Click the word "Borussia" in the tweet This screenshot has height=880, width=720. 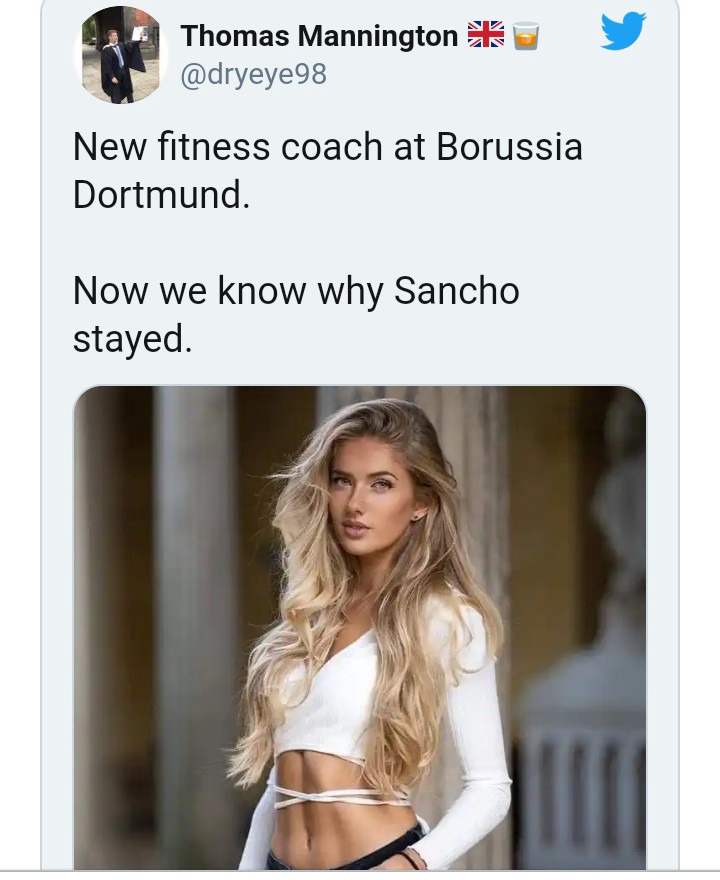[x=509, y=148]
